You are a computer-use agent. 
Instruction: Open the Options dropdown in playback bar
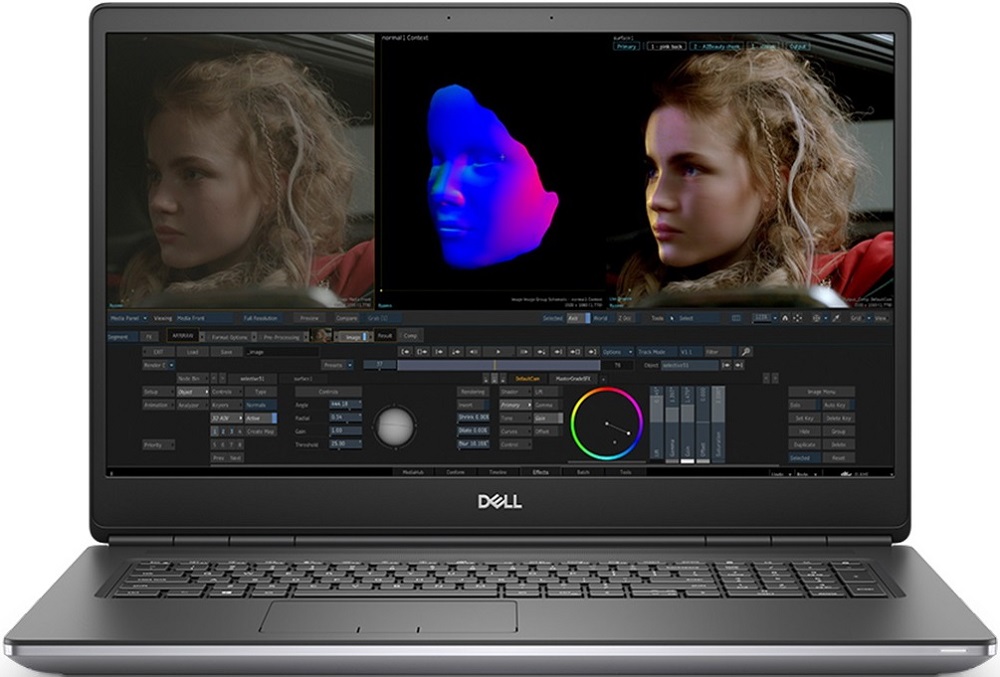point(616,352)
